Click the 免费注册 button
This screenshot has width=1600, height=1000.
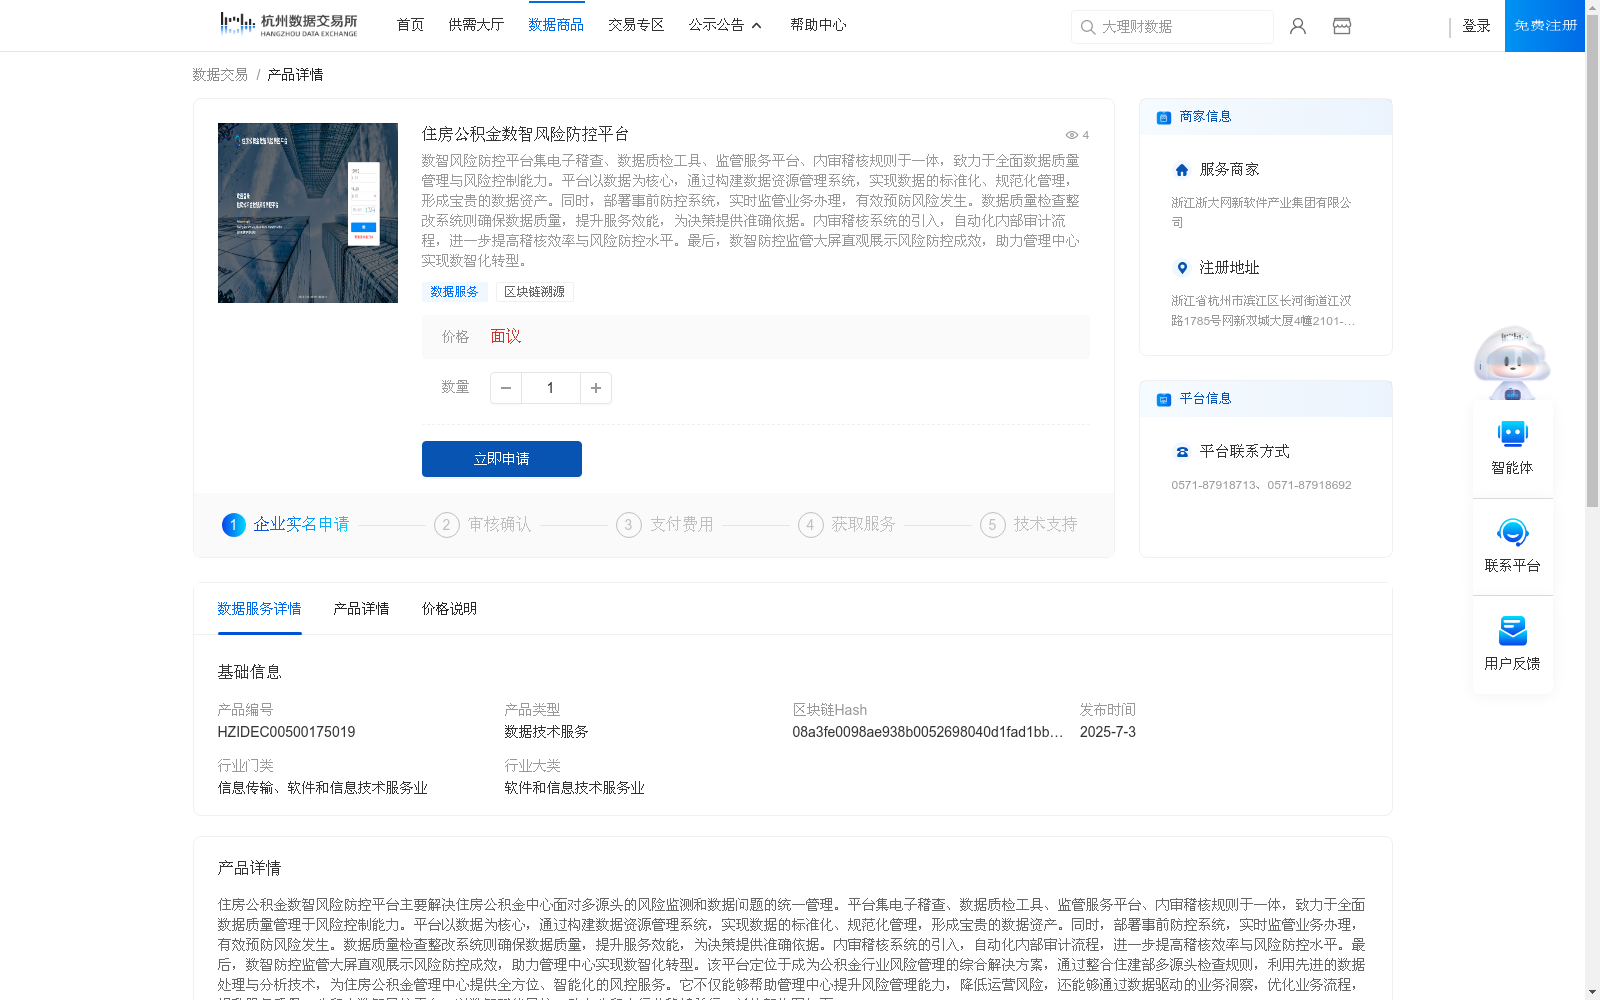(x=1545, y=26)
